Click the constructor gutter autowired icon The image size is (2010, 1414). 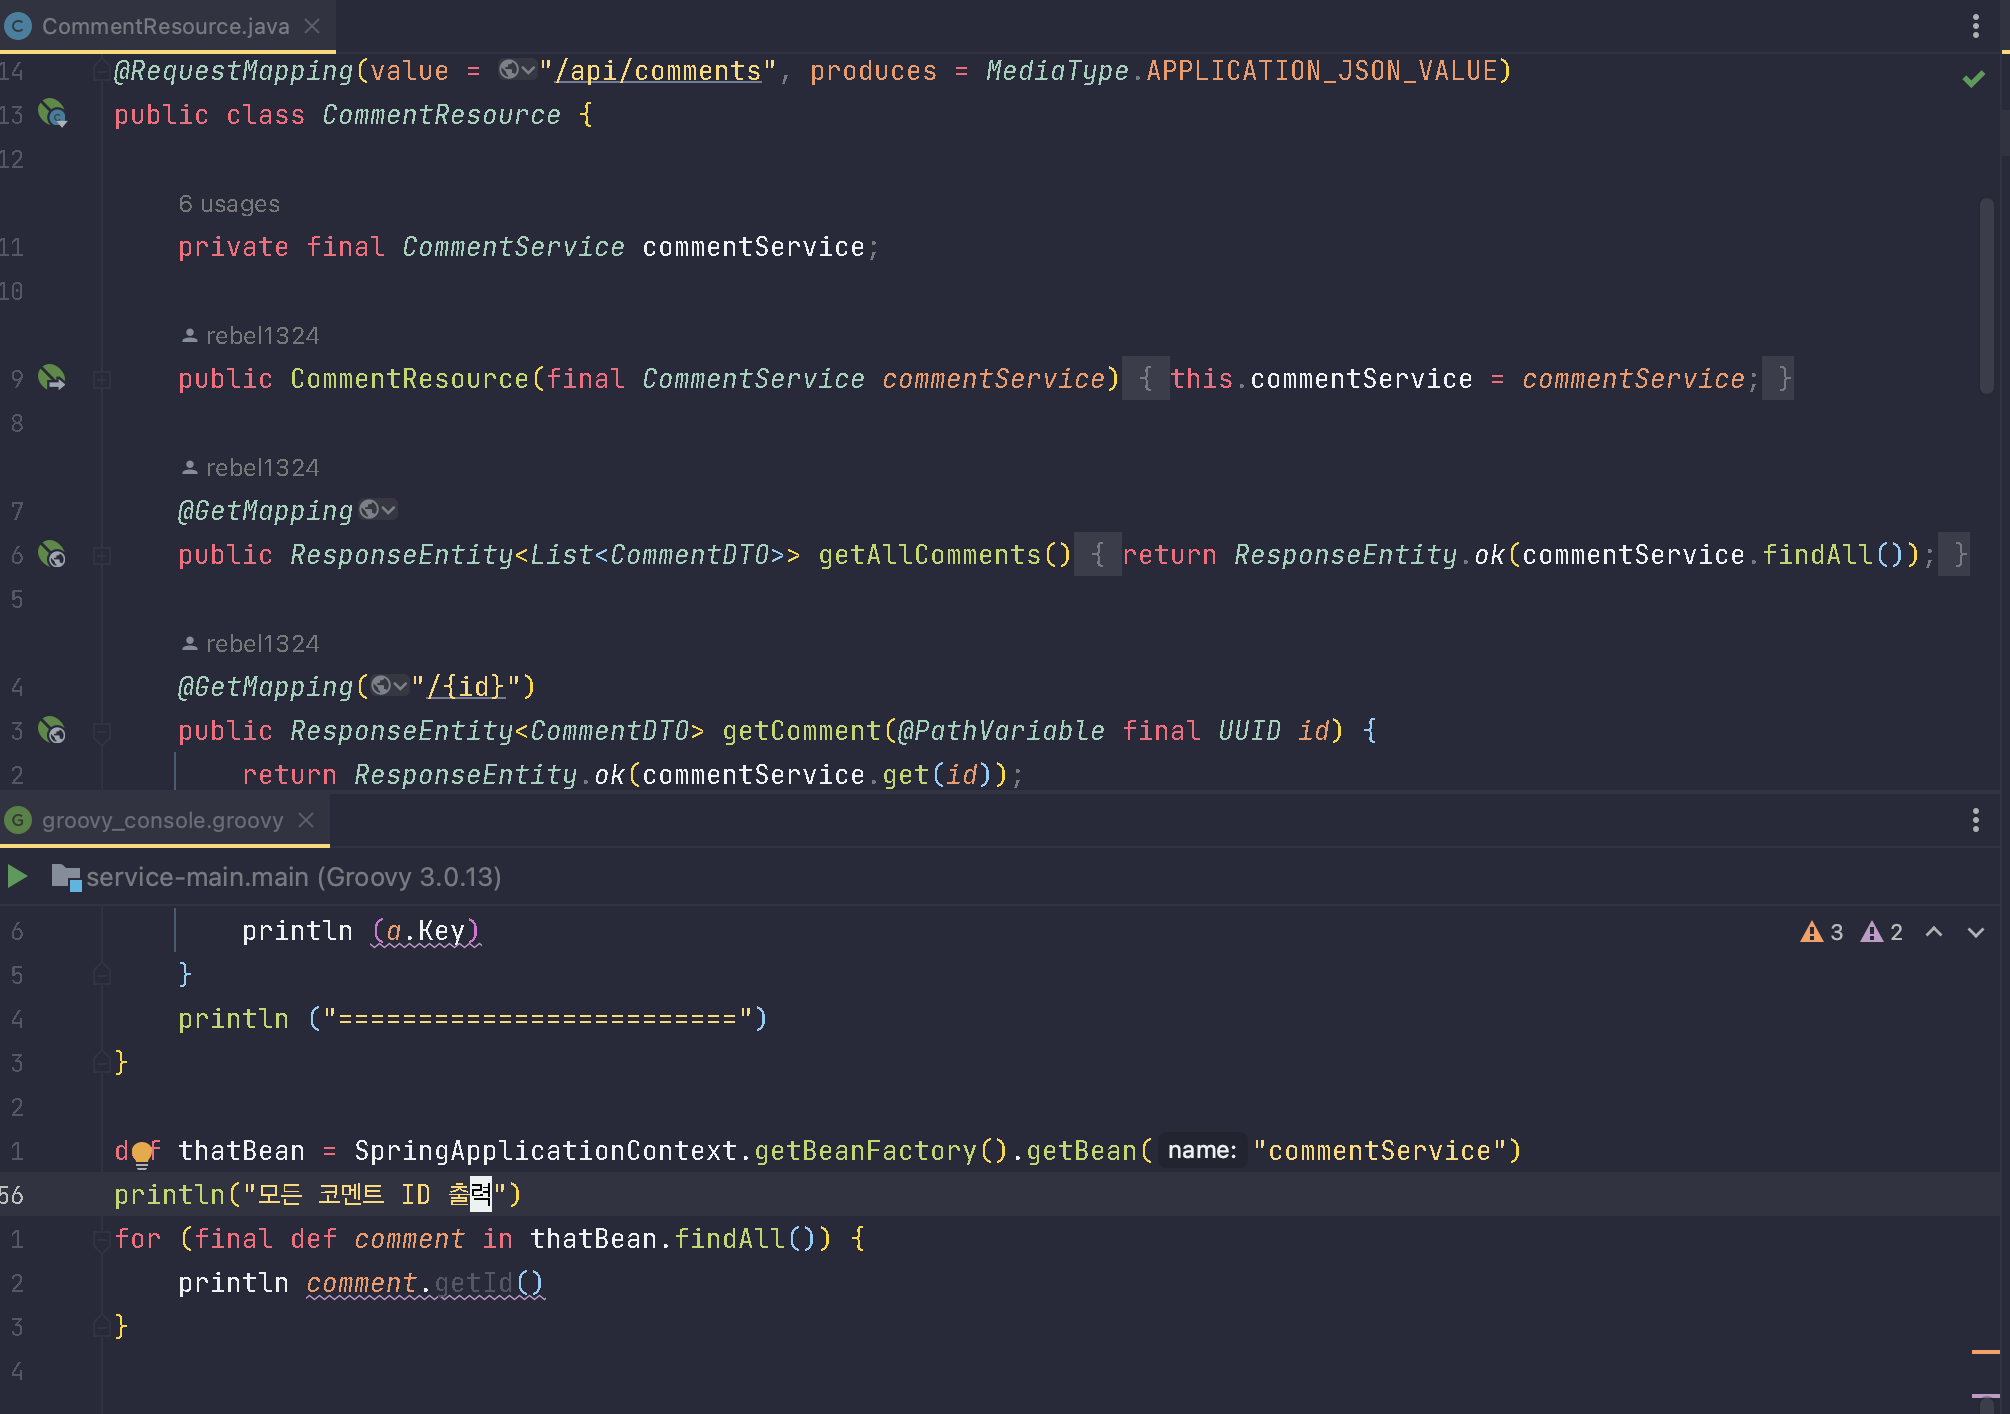[52, 378]
